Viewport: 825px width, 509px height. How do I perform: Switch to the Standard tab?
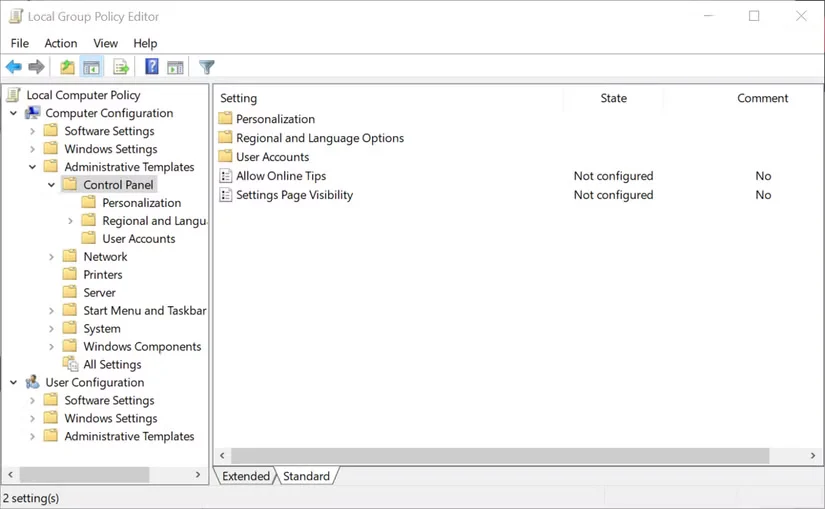click(306, 476)
